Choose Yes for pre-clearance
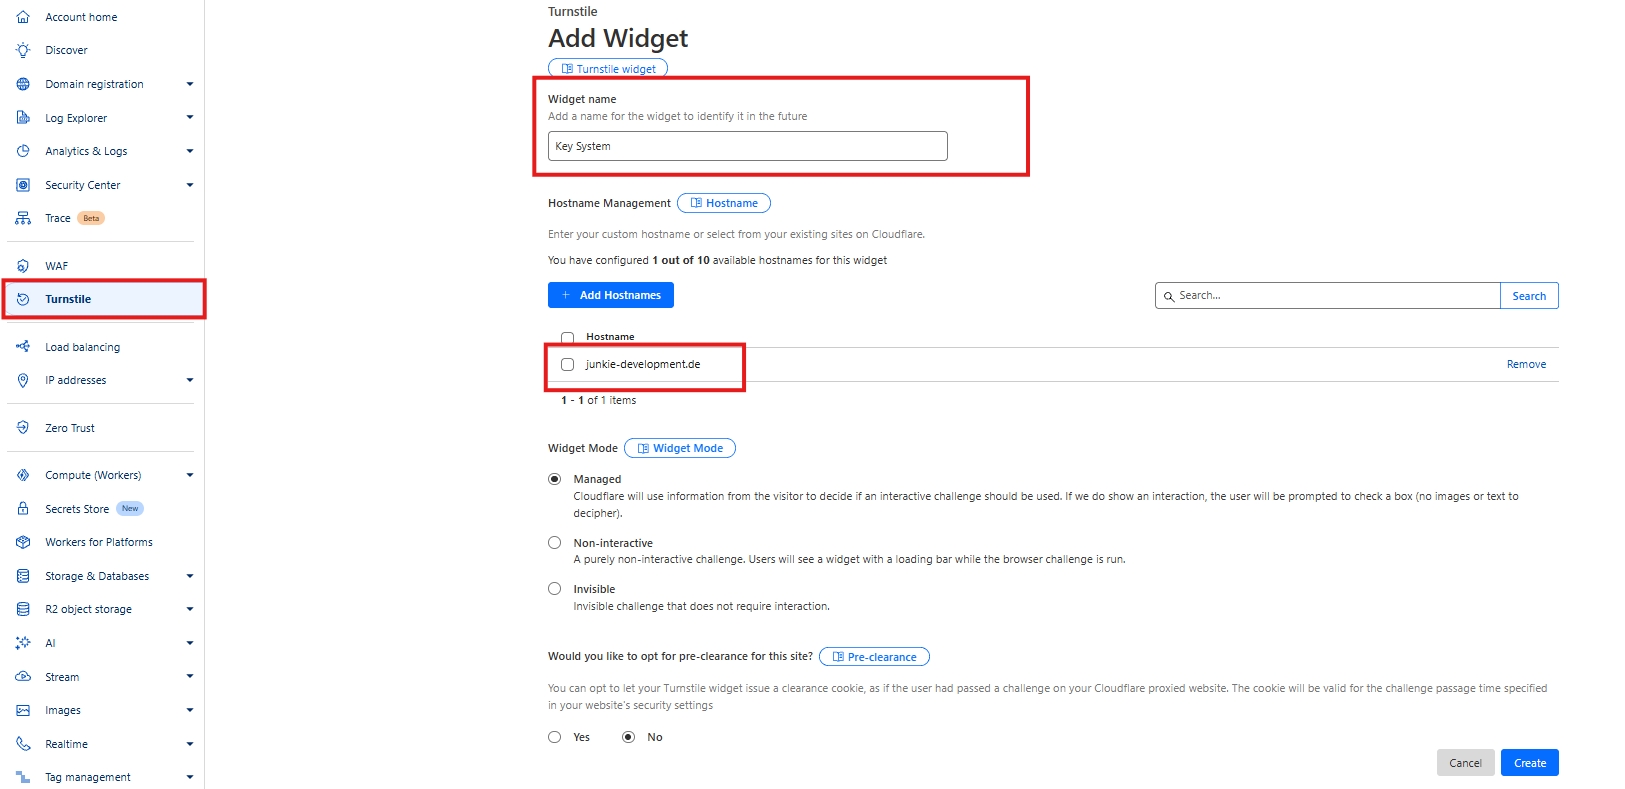This screenshot has width=1625, height=789. pos(555,737)
